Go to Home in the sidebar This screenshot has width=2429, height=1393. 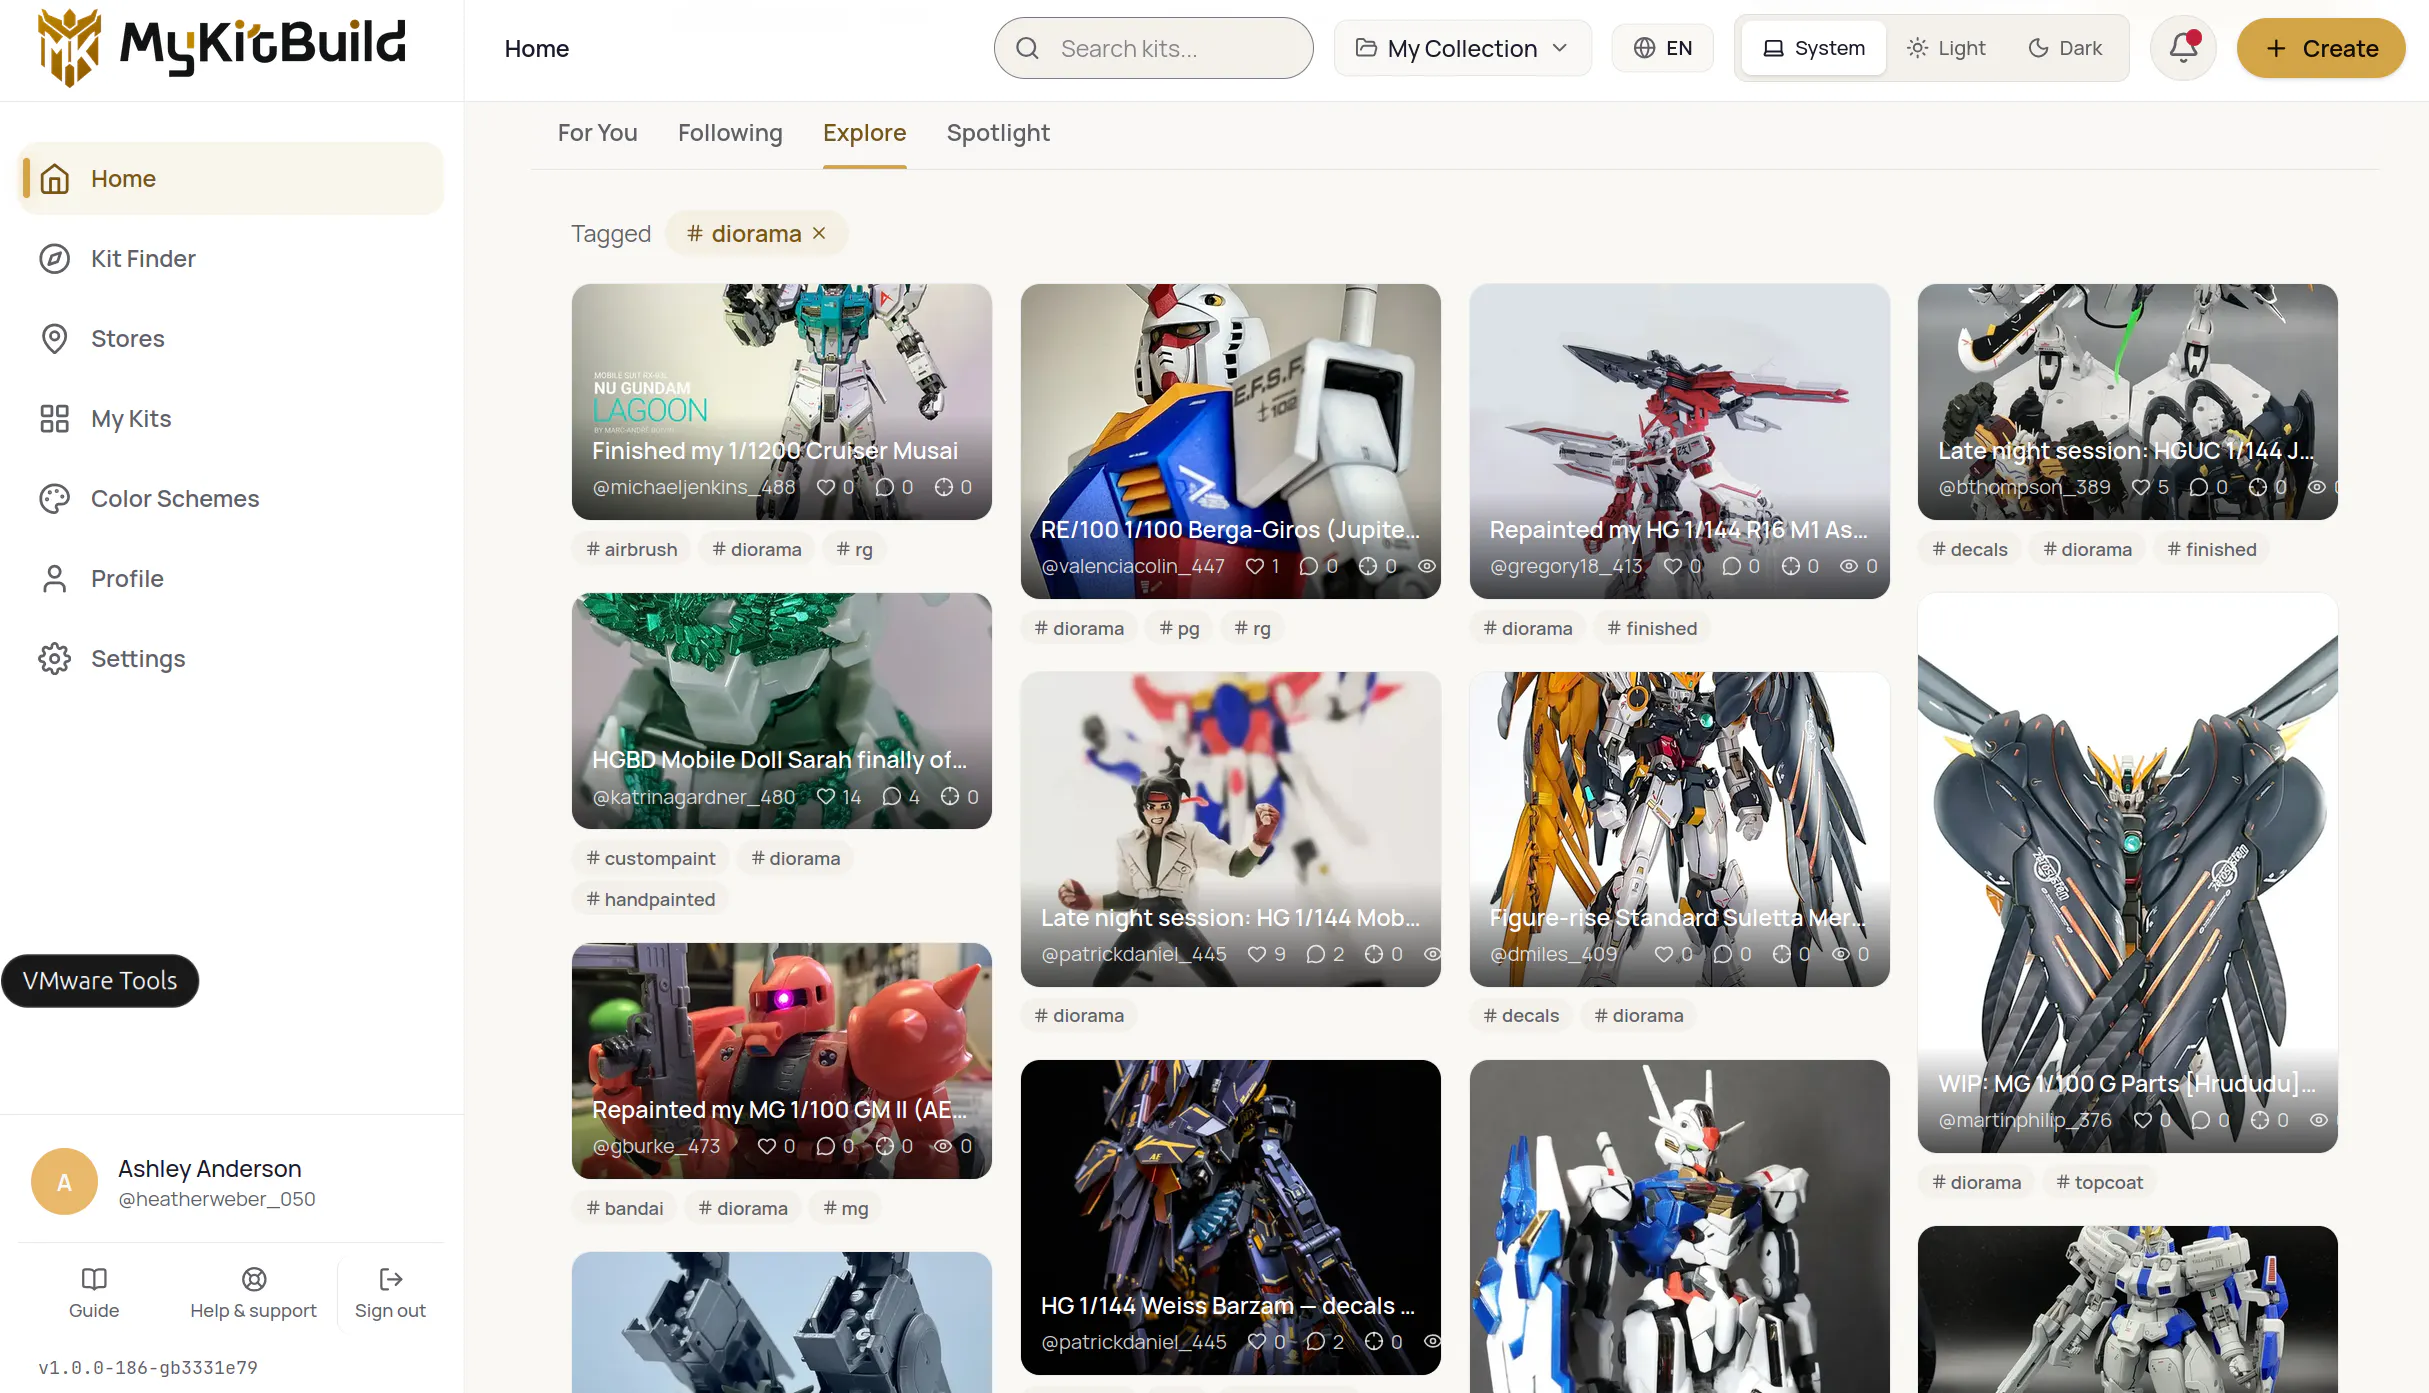pos(231,179)
